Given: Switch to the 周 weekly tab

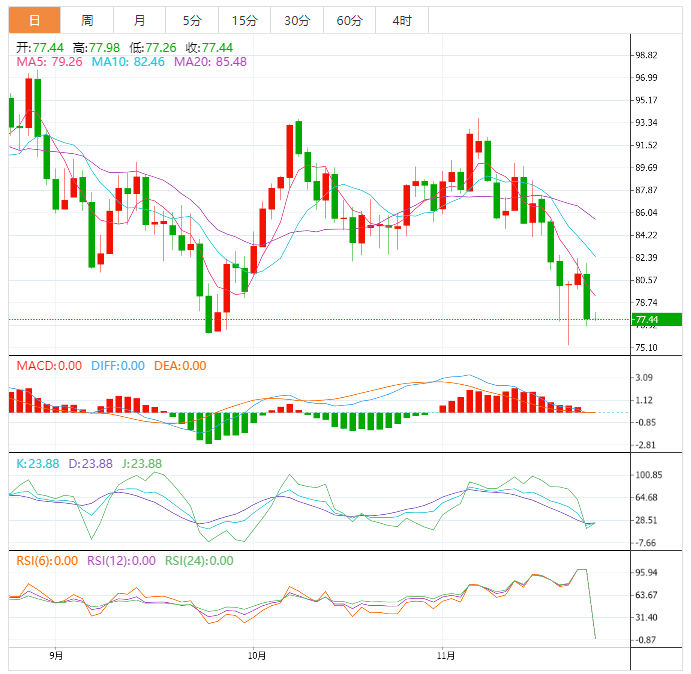Looking at the screenshot, I should pyautogui.click(x=87, y=20).
